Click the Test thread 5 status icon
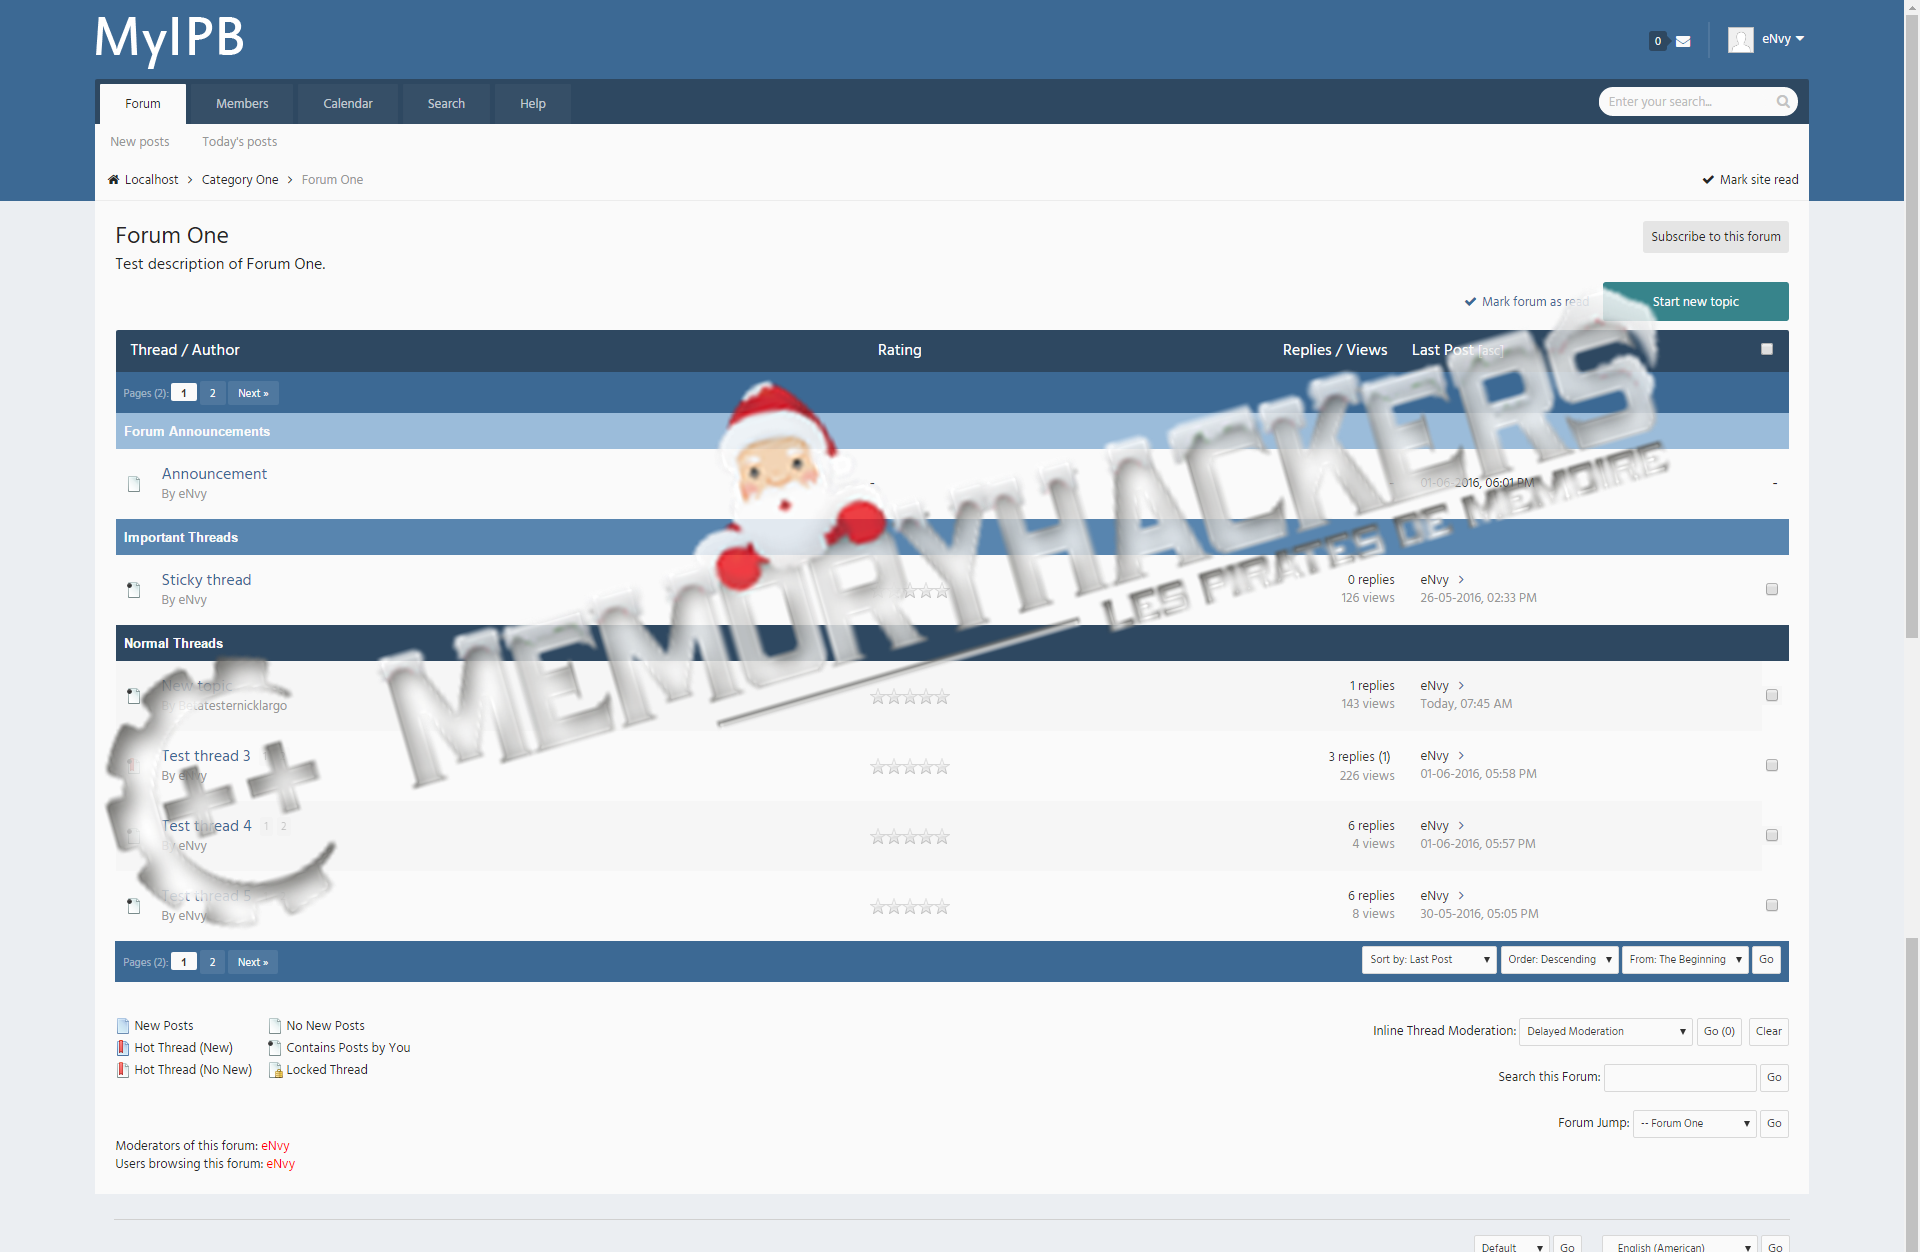This screenshot has width=1920, height=1252. [134, 906]
